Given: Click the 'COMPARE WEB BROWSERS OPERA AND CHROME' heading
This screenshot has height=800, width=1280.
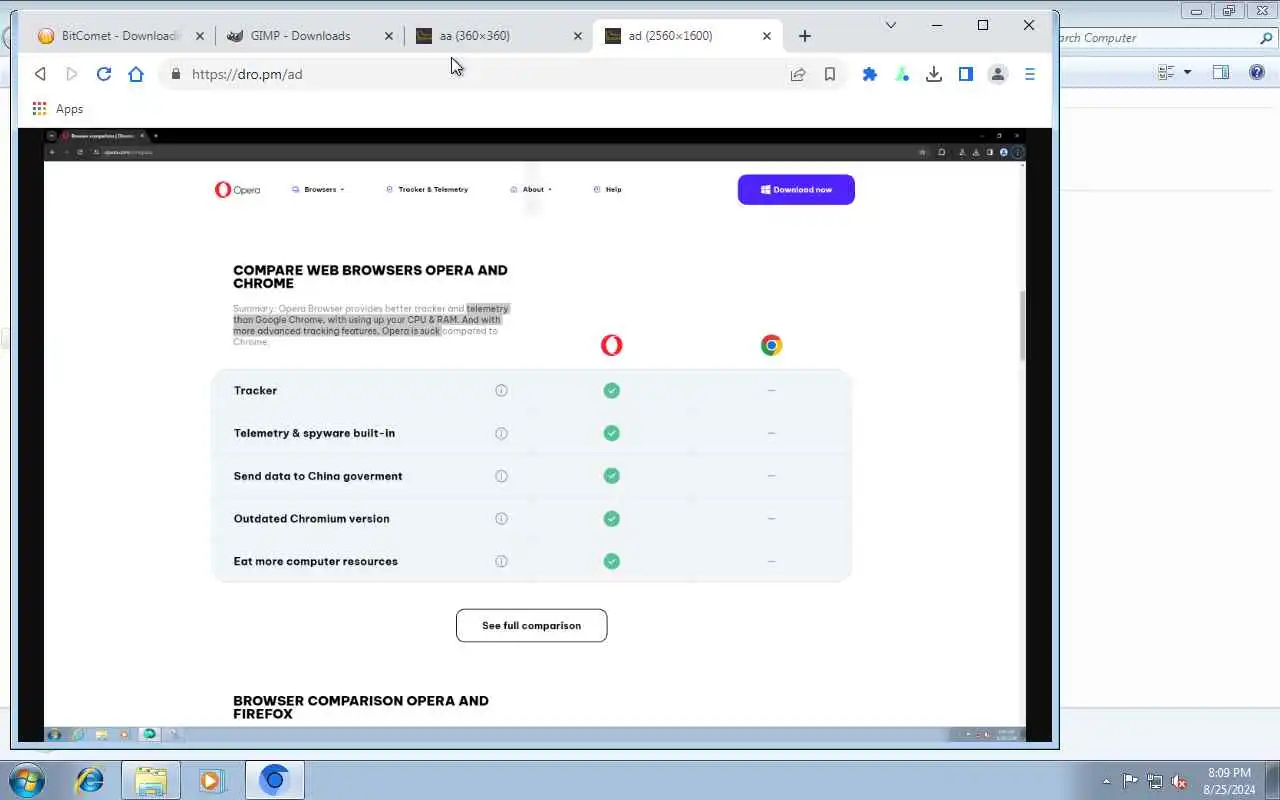Looking at the screenshot, I should pos(370,277).
